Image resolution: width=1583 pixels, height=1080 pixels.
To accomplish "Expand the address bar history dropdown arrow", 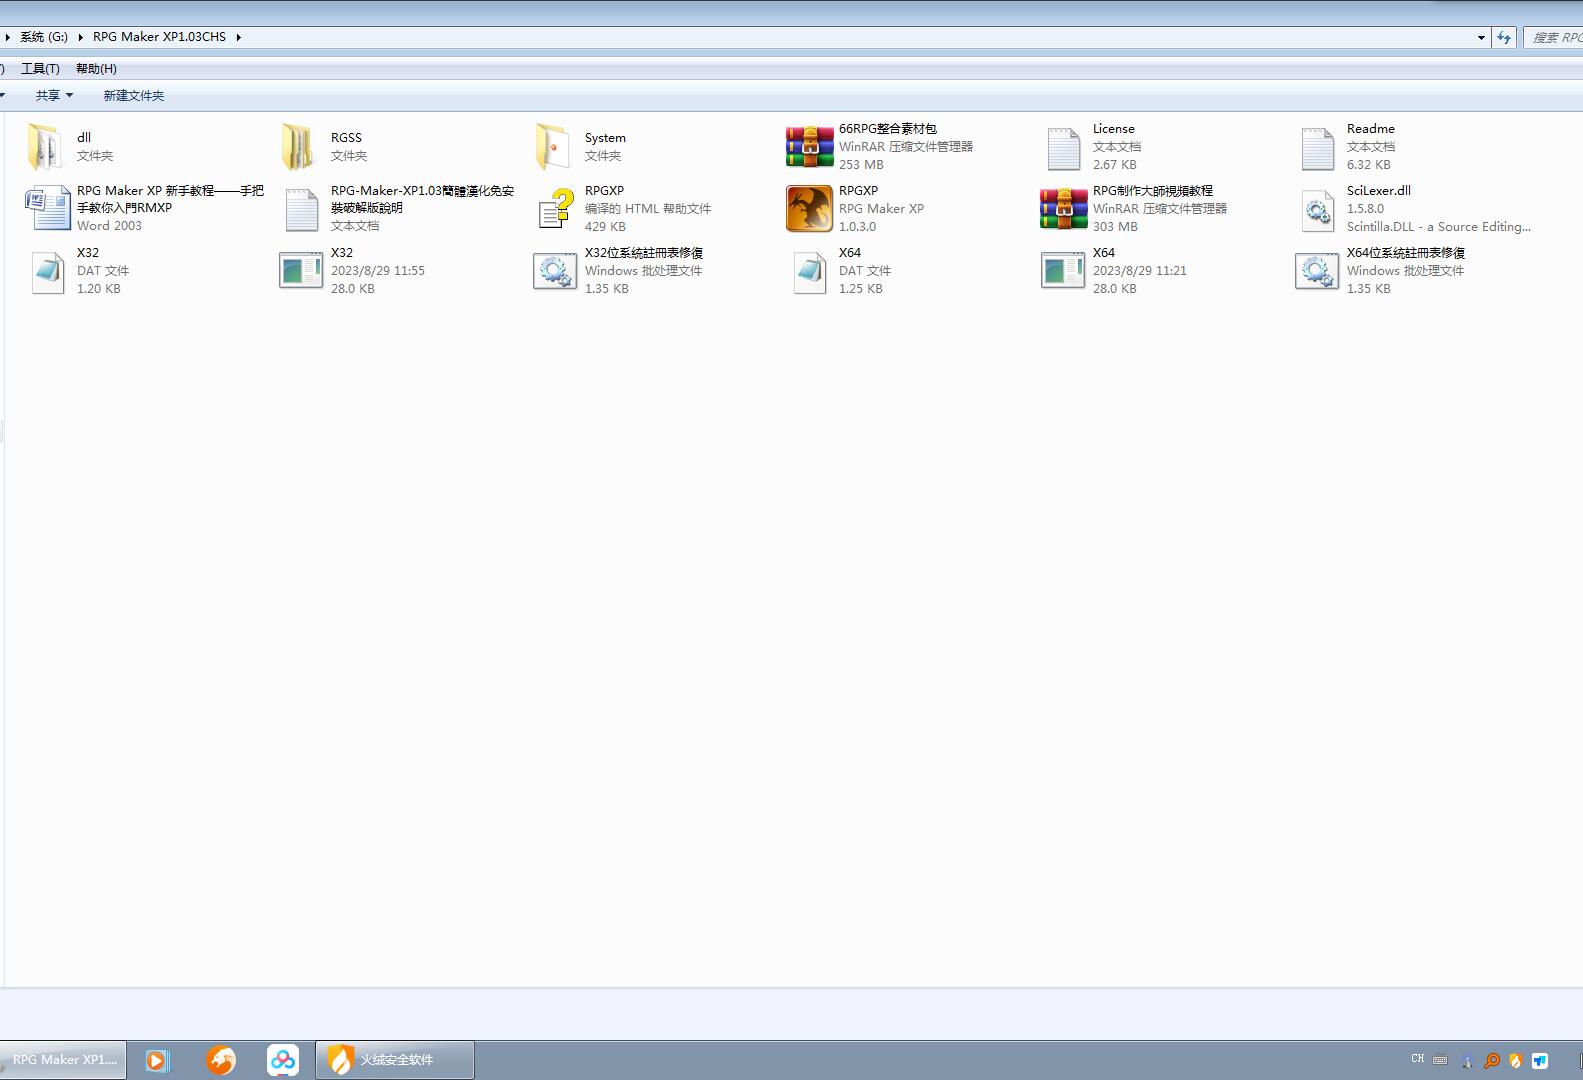I will click(1481, 37).
